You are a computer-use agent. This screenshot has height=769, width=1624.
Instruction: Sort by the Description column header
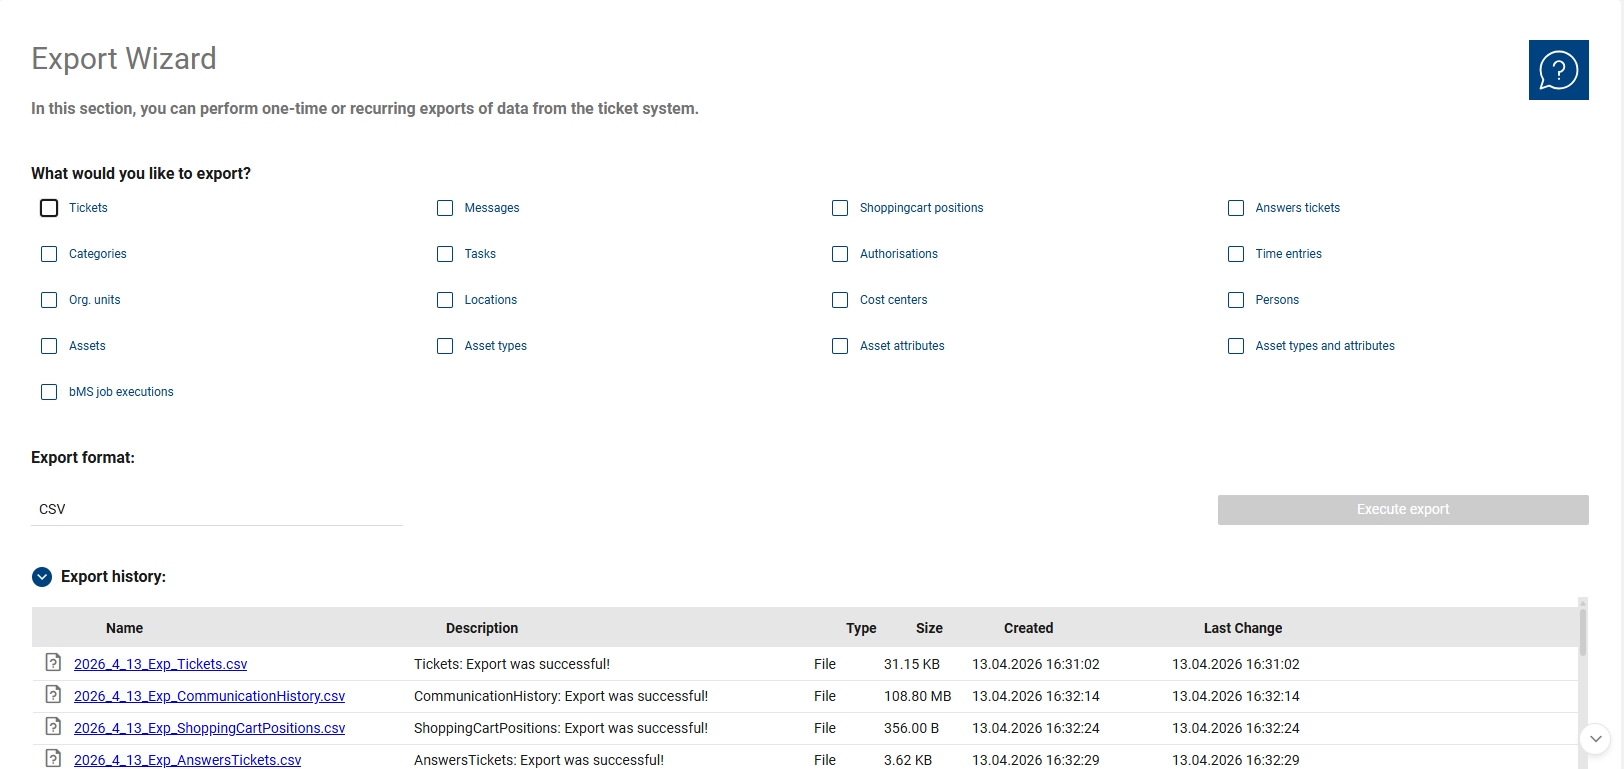pos(482,628)
